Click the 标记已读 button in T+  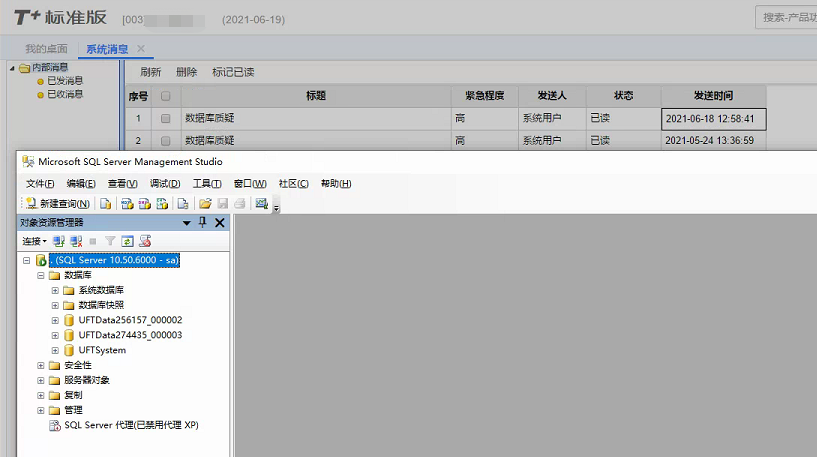tap(233, 72)
